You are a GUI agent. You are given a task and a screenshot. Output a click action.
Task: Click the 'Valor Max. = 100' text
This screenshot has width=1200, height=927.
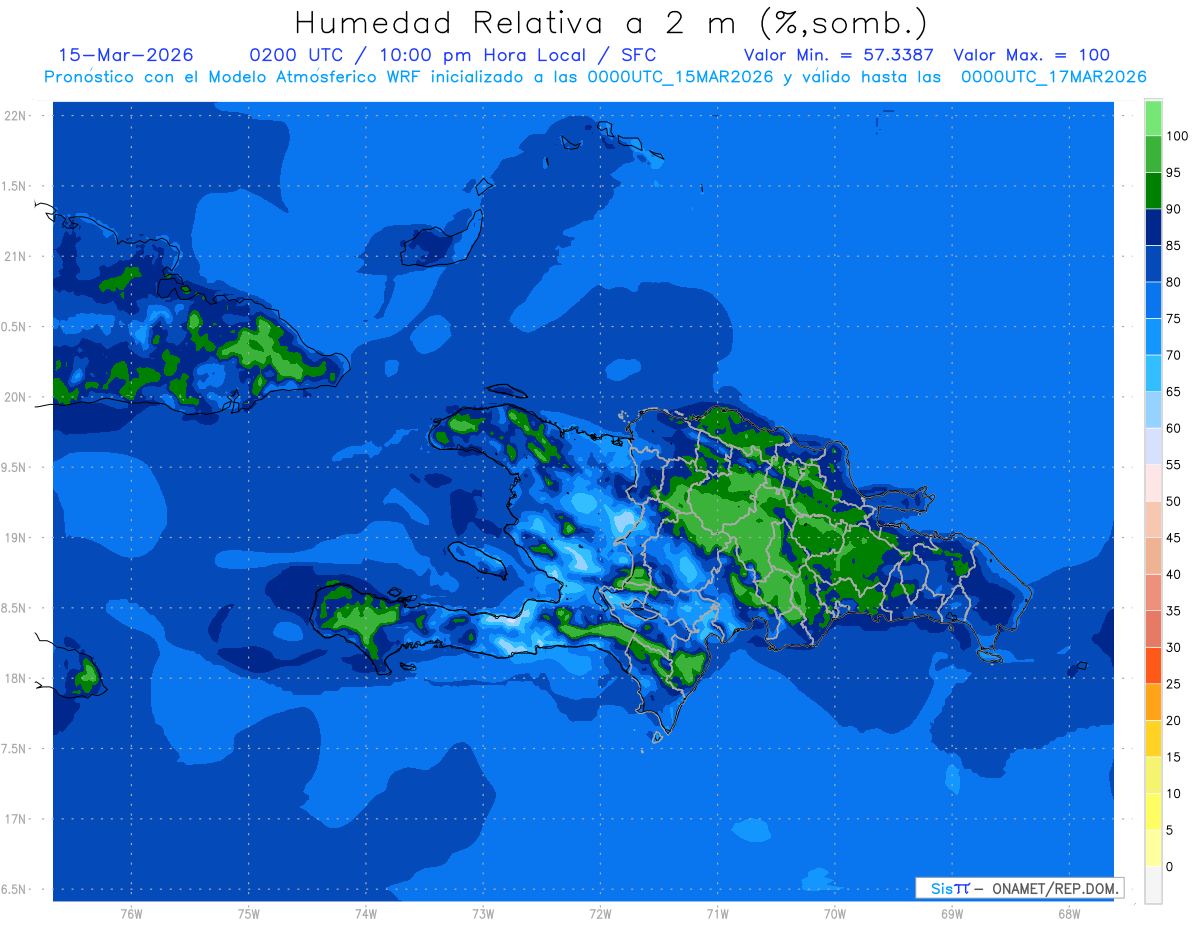[x=1031, y=55]
